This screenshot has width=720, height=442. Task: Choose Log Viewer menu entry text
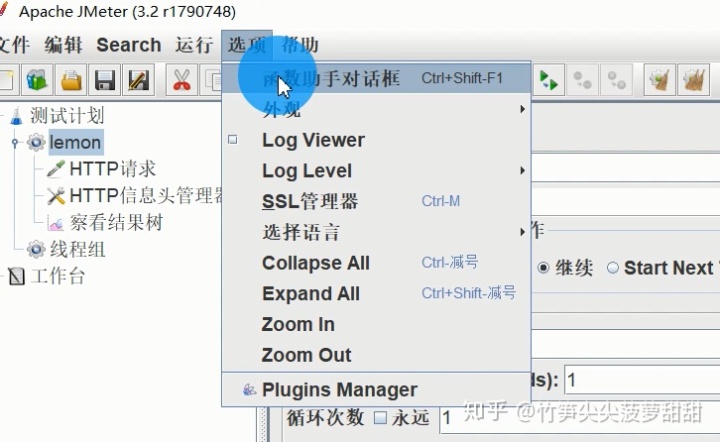313,140
